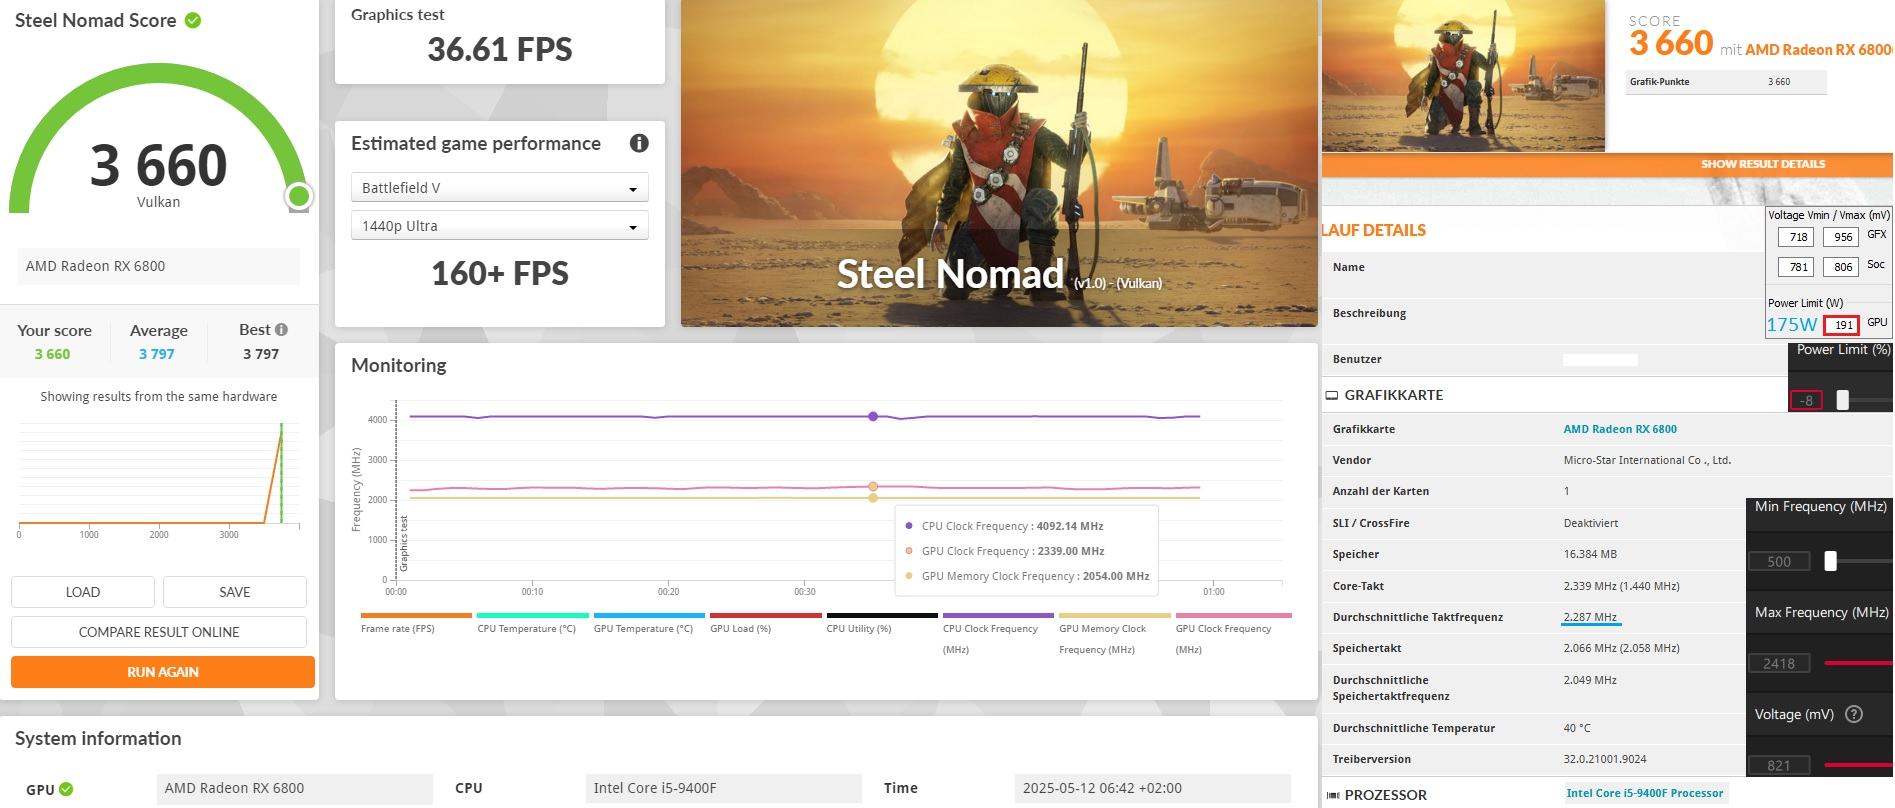Click the Power Limit -8 value field
Screen dimensions: 1895x808
pos(1806,400)
